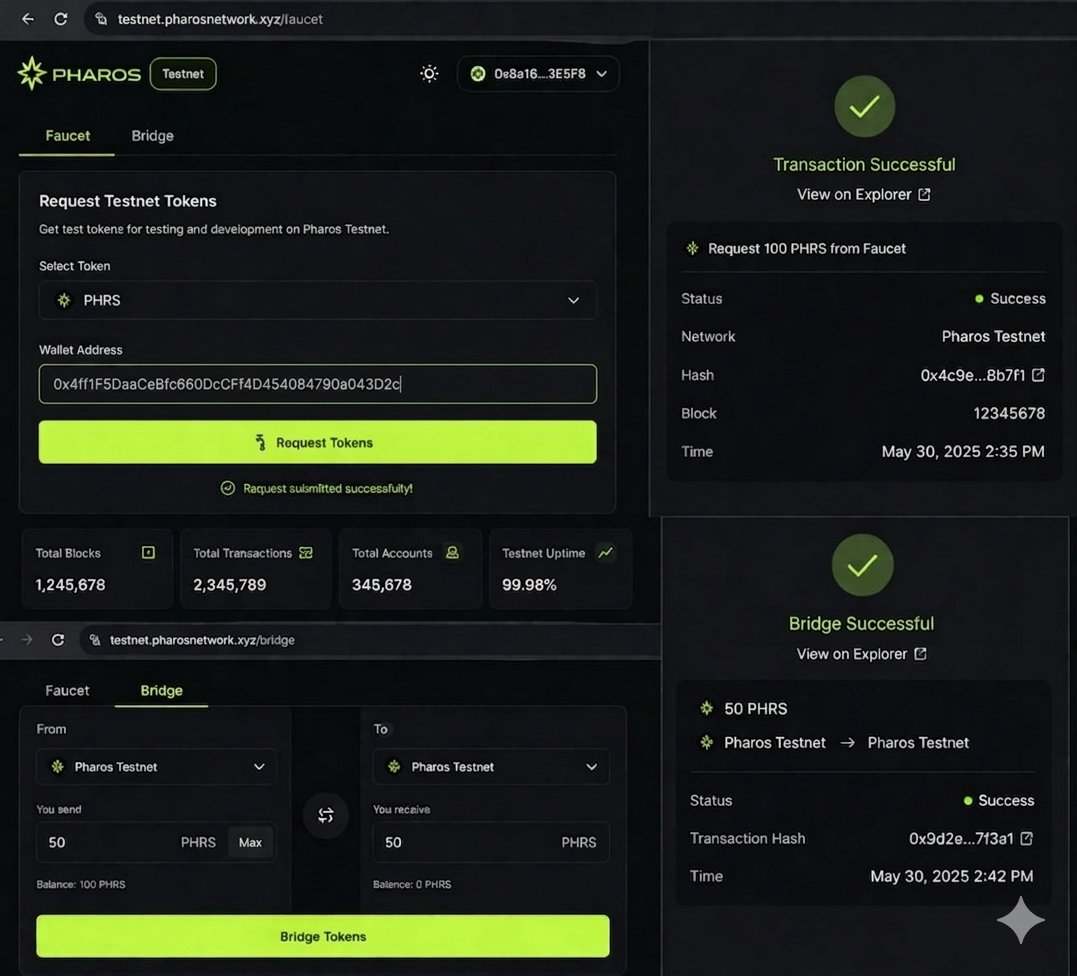Click the Balance: 100 PHRS text
This screenshot has width=1077, height=976.
[81, 884]
